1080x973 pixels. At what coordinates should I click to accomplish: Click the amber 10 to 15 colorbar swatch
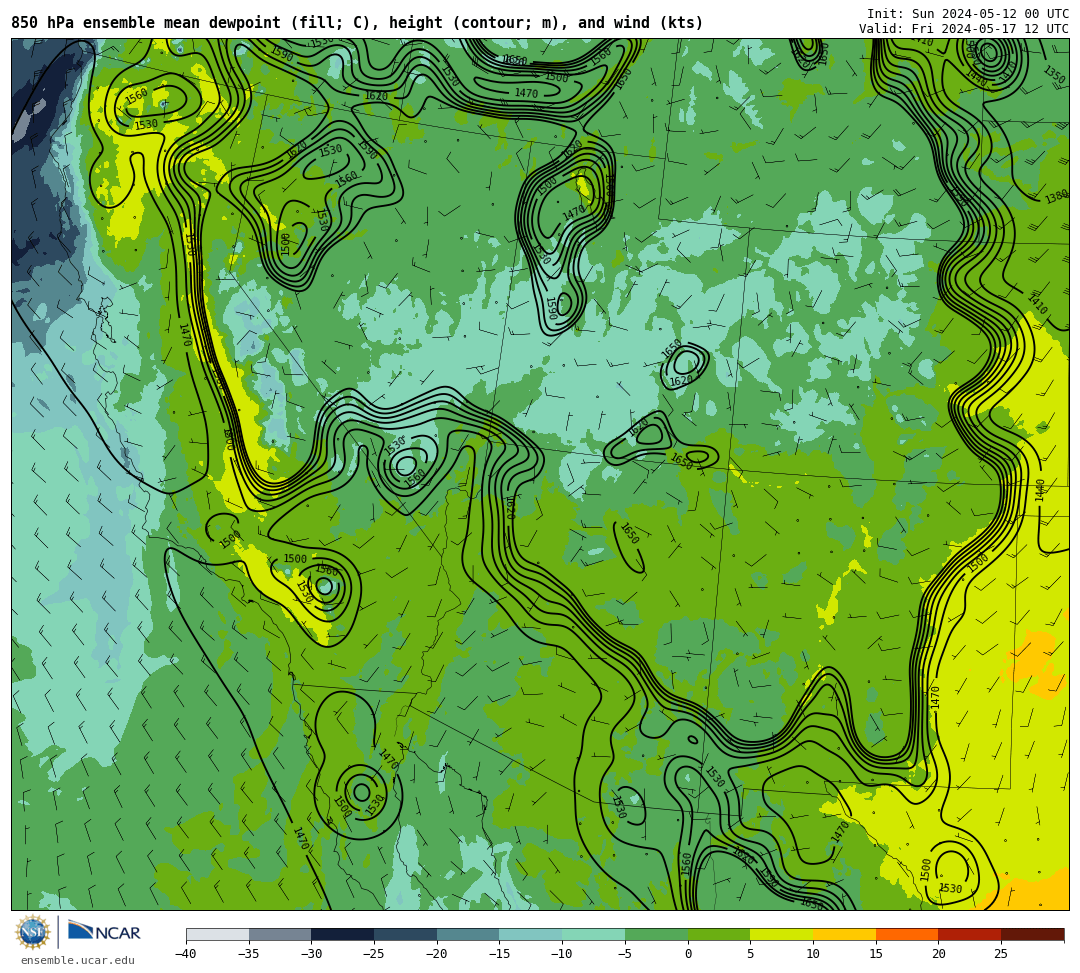pyautogui.click(x=844, y=934)
